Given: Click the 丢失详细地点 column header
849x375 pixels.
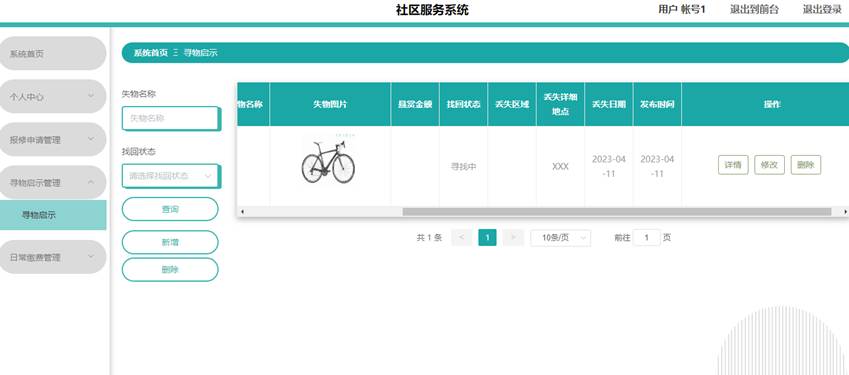Looking at the screenshot, I should pyautogui.click(x=560, y=104).
